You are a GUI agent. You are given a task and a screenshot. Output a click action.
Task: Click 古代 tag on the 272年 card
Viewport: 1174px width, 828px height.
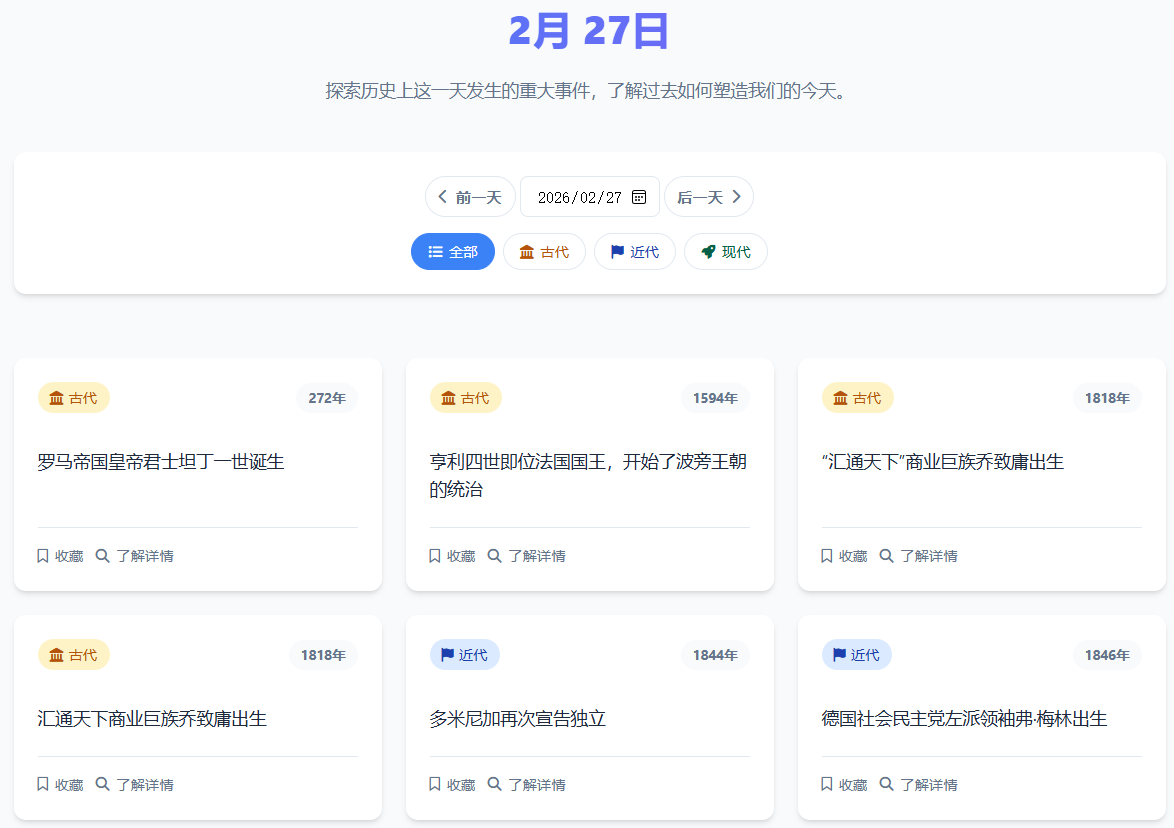(74, 398)
